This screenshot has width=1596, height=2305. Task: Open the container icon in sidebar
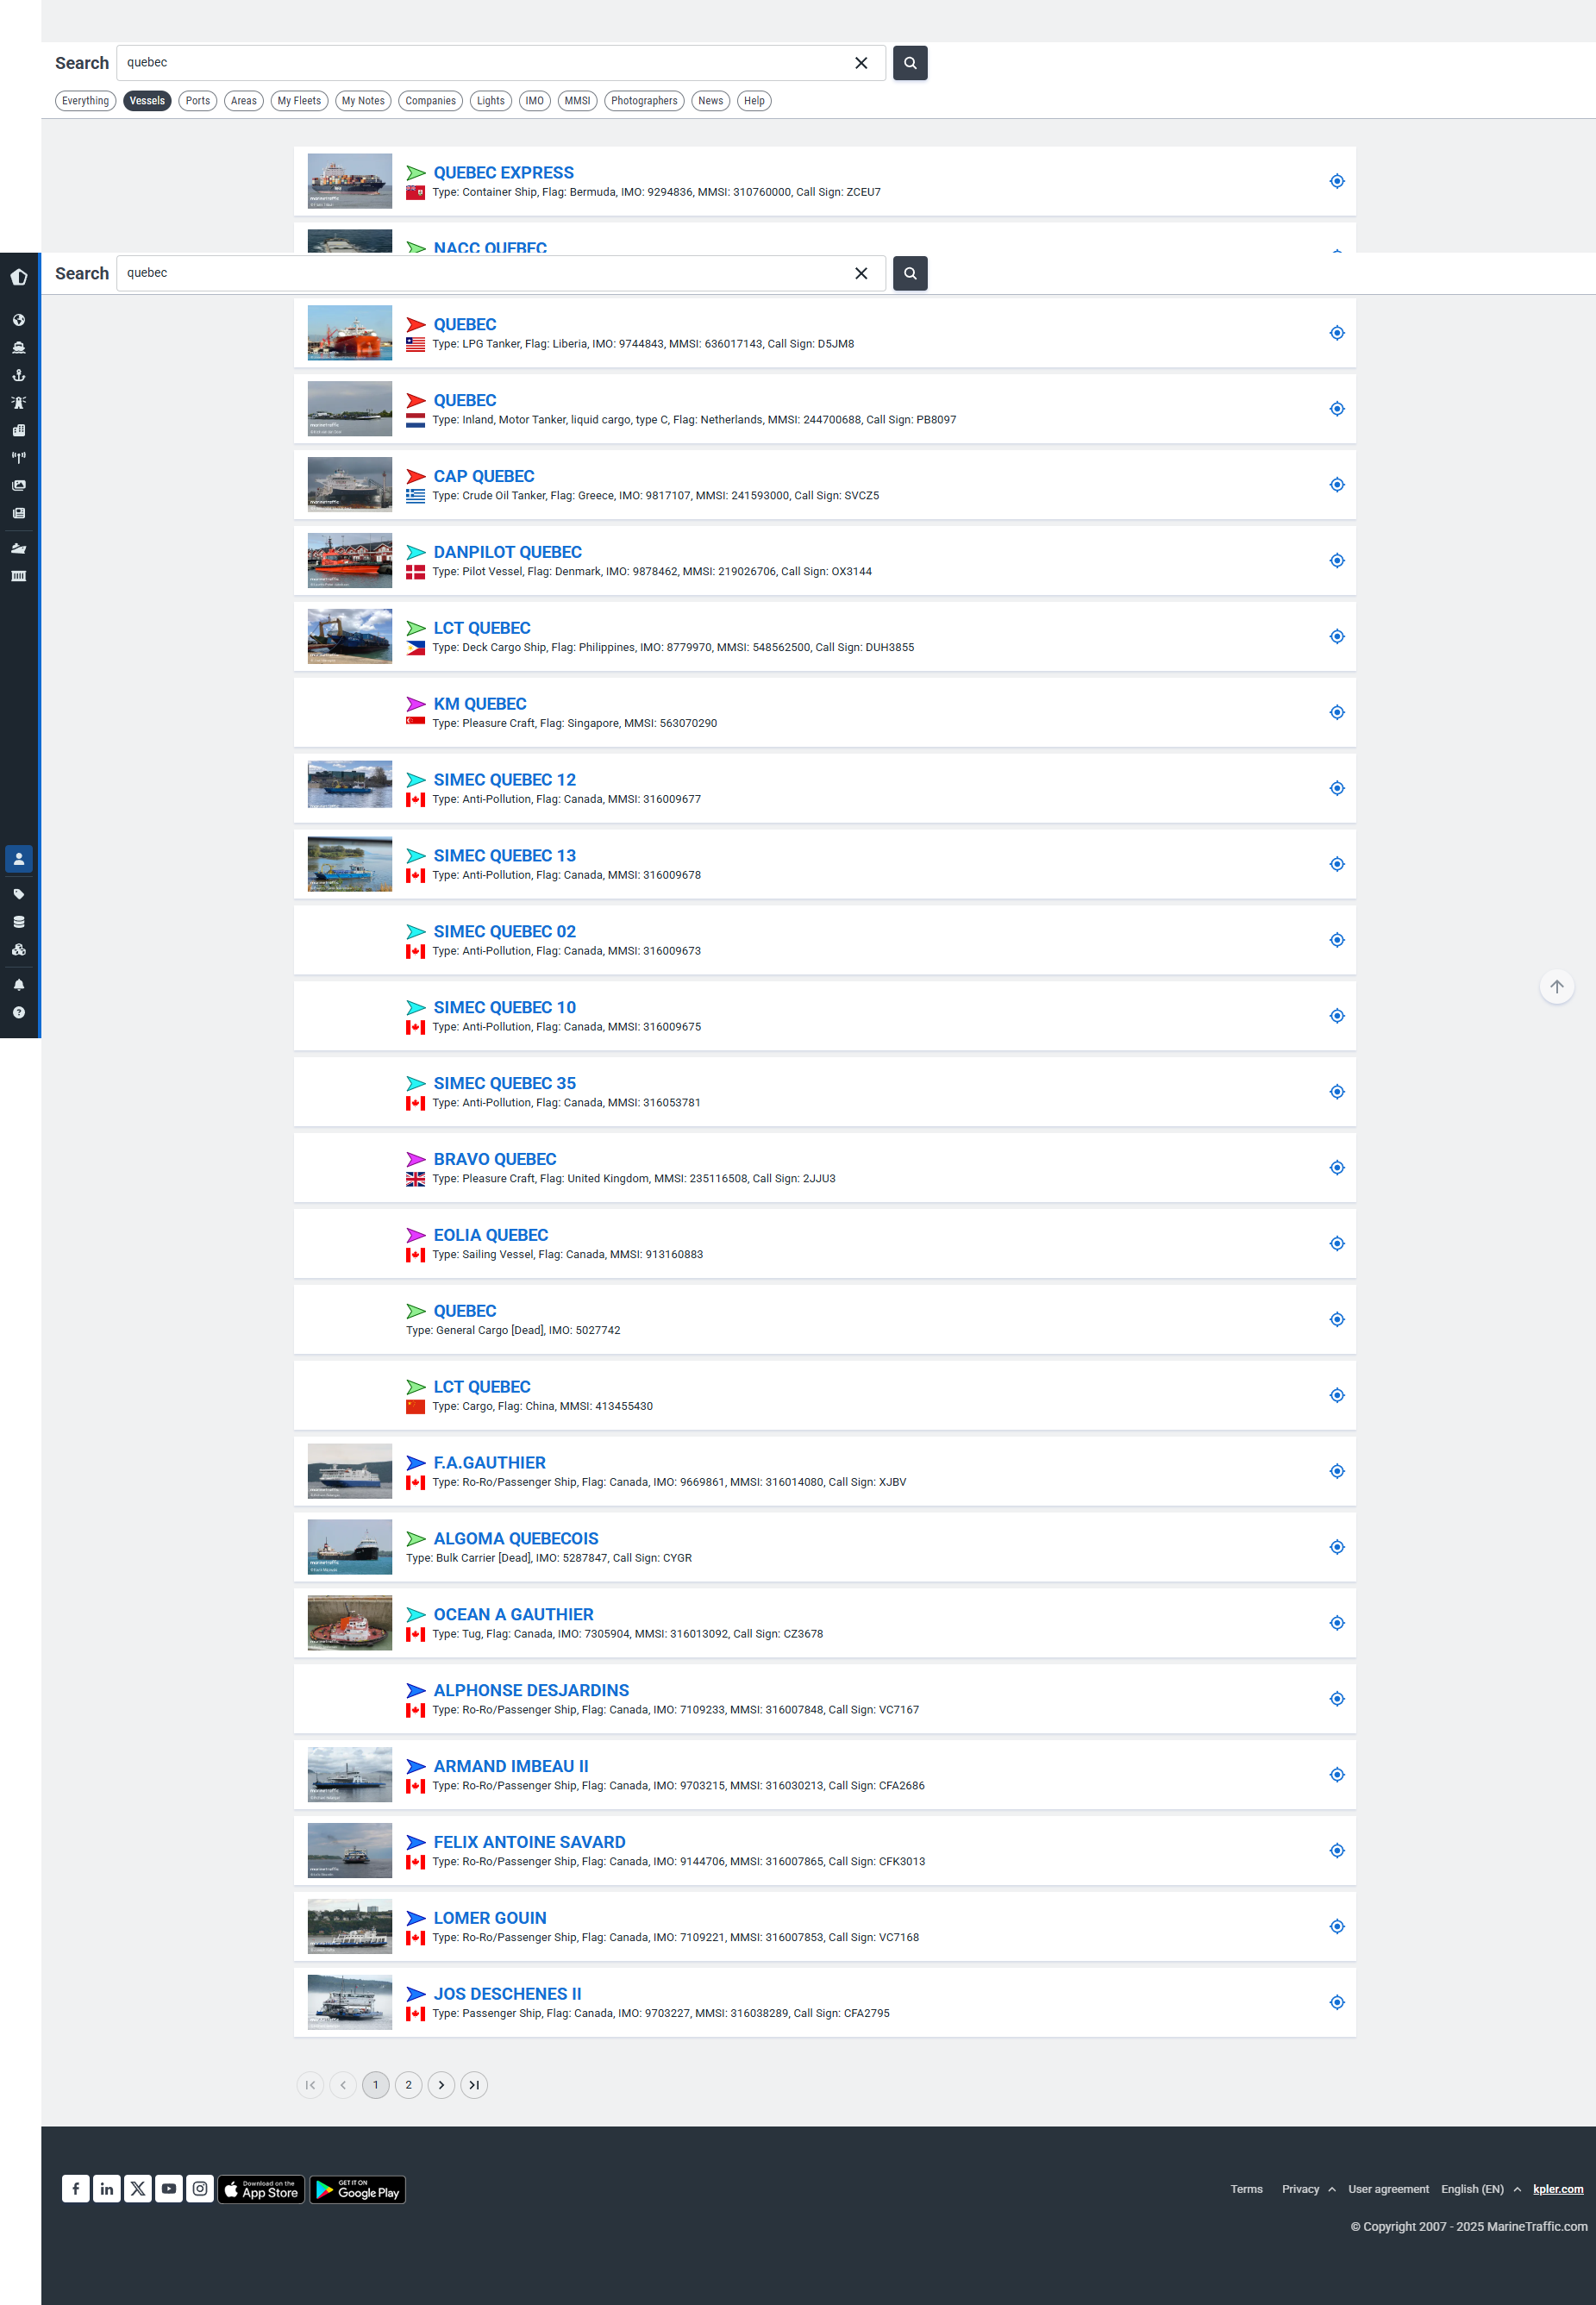point(19,576)
